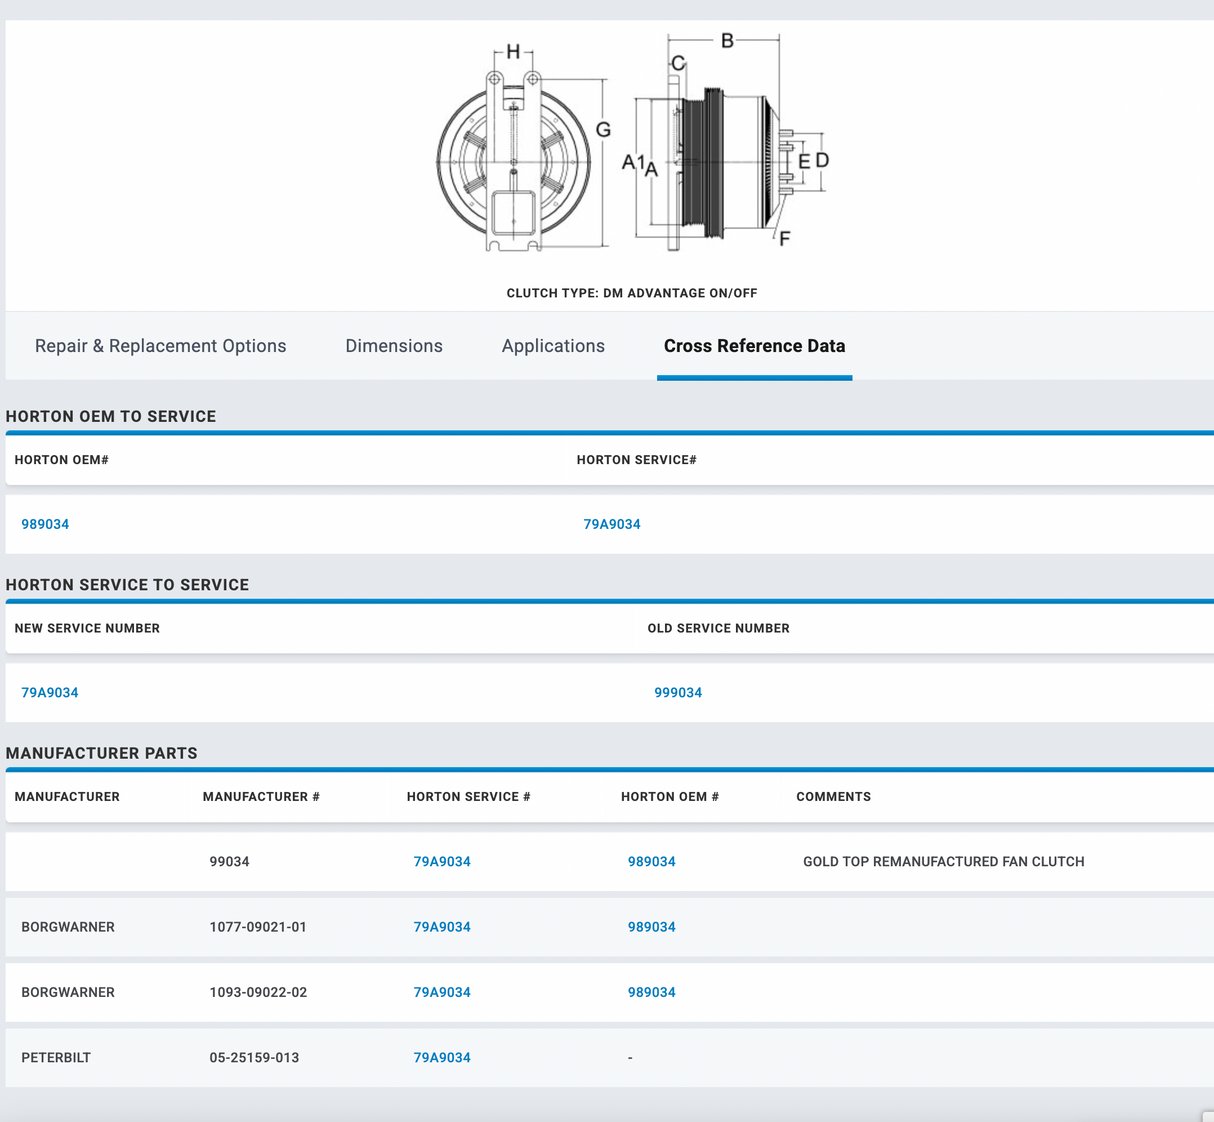1214x1122 pixels.
Task: Open old service number 999034 link
Action: click(x=678, y=693)
